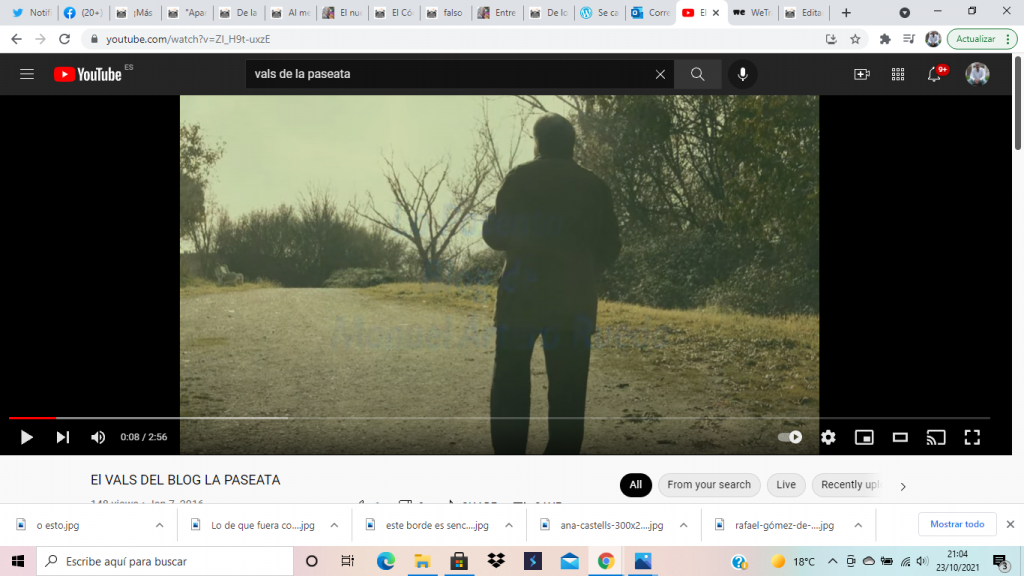Reload the current page

click(64, 39)
